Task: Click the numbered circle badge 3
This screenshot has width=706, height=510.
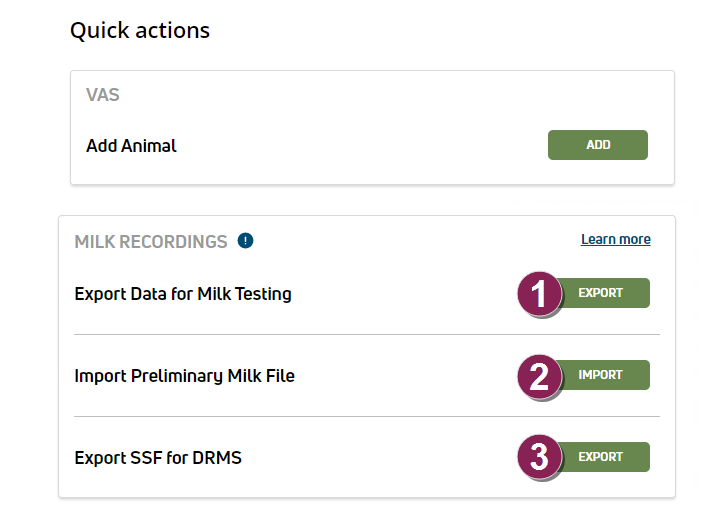Action: coord(539,458)
